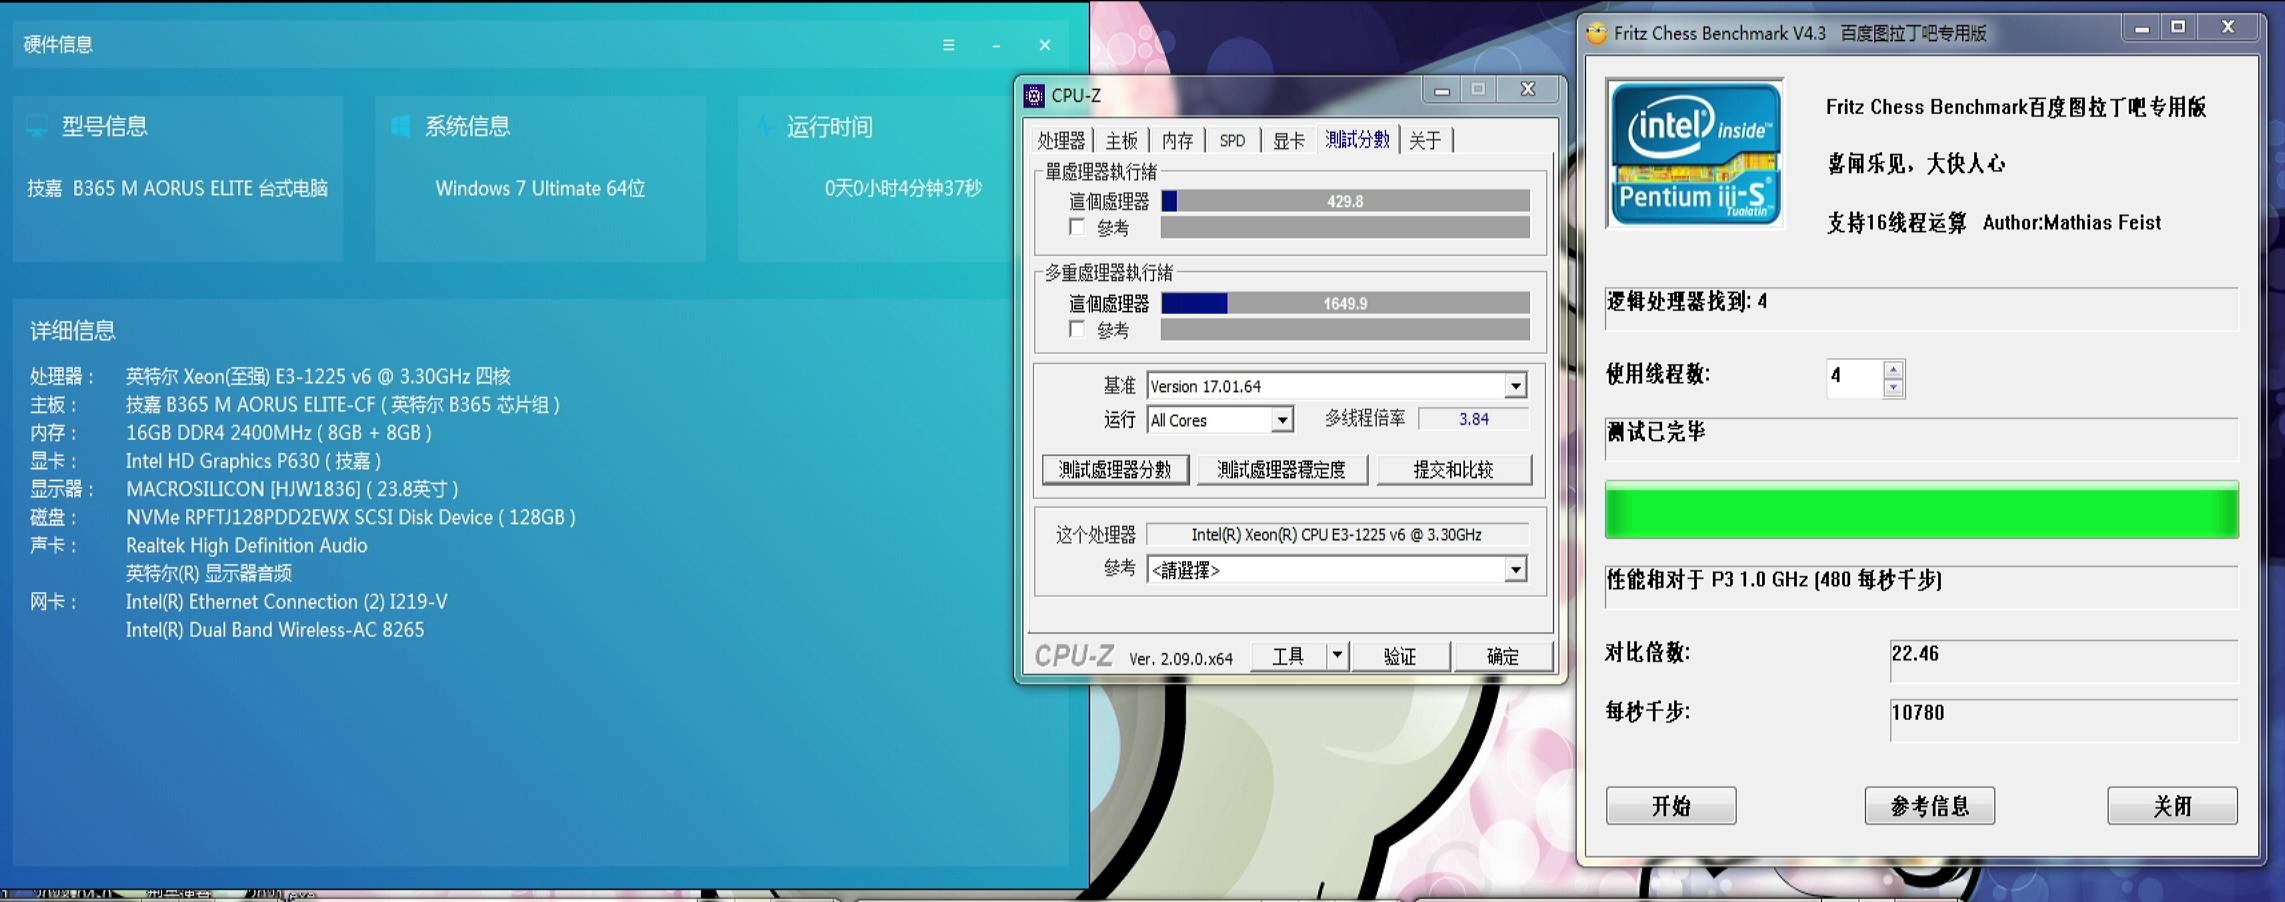The height and width of the screenshot is (902, 2285).
Task: Click the 系统信息 card showing Windows 7 Ultimate
Action: [x=540, y=179]
